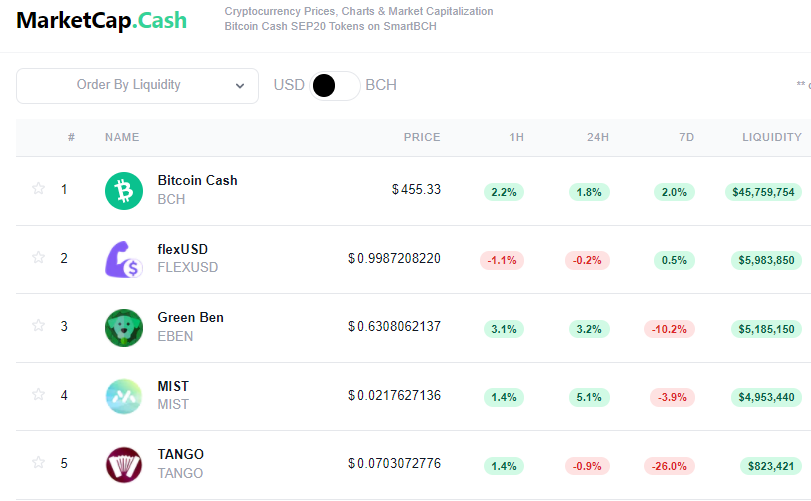Open the Order By Liquidity dropdown
Screen dimensions: 811x501
click(138, 86)
